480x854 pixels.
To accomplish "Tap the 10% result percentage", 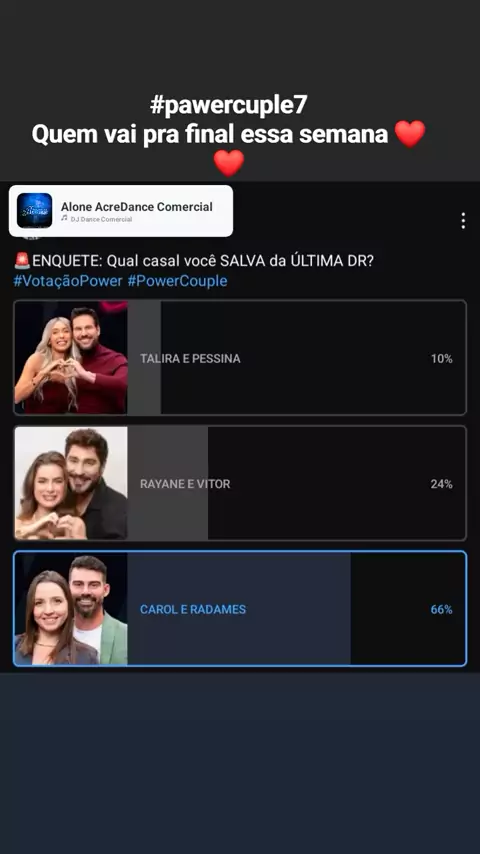I will pos(441,358).
